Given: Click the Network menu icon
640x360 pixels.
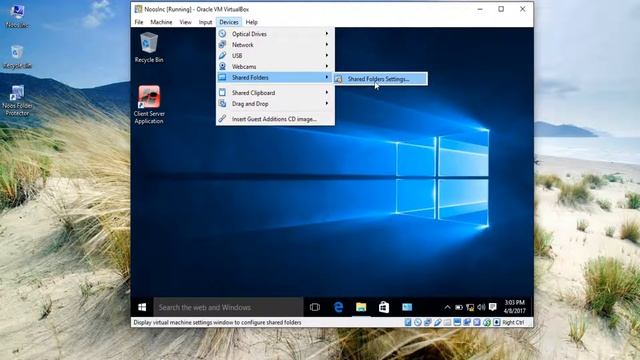Looking at the screenshot, I should (x=222, y=44).
